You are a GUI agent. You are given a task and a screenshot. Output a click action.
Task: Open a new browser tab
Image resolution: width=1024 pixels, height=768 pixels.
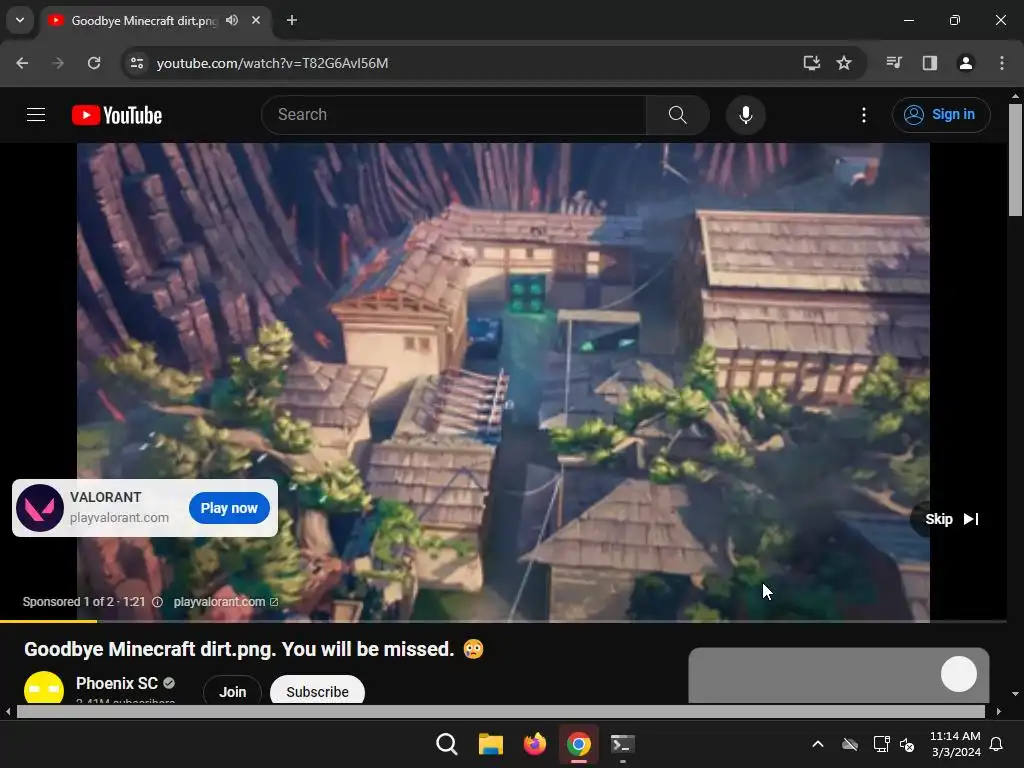pyautogui.click(x=292, y=20)
